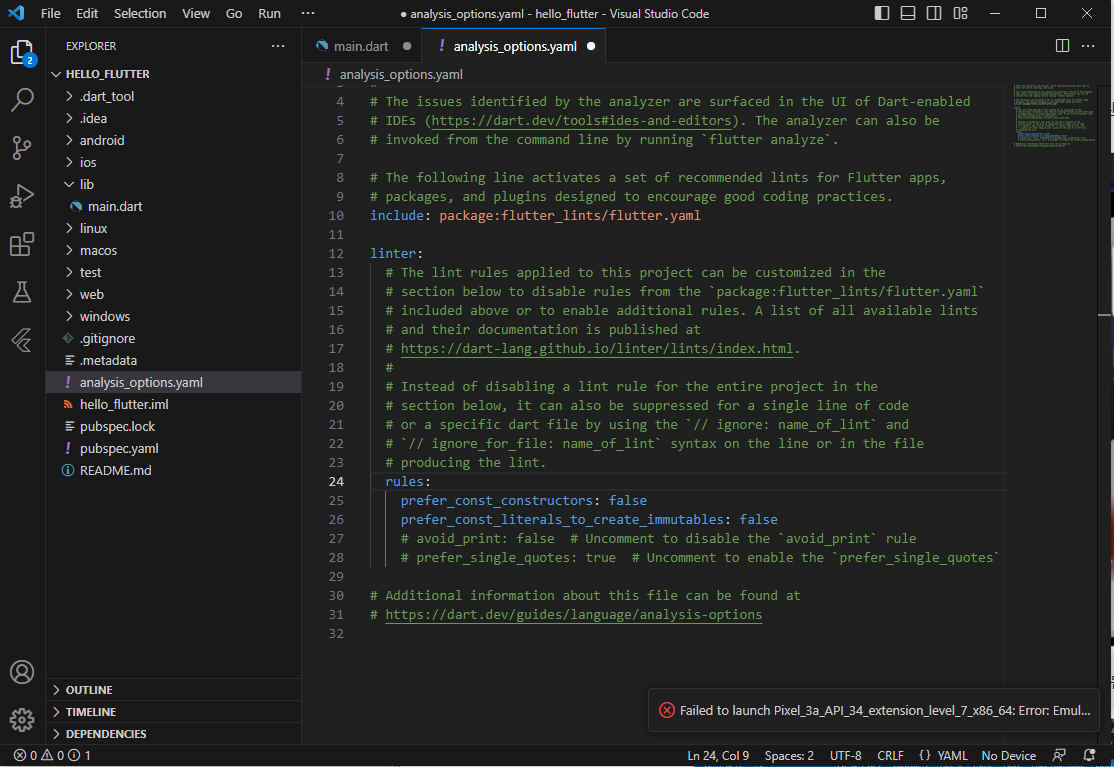Image resolution: width=1114 pixels, height=767 pixels.
Task: Open the View menu
Action: click(x=195, y=13)
